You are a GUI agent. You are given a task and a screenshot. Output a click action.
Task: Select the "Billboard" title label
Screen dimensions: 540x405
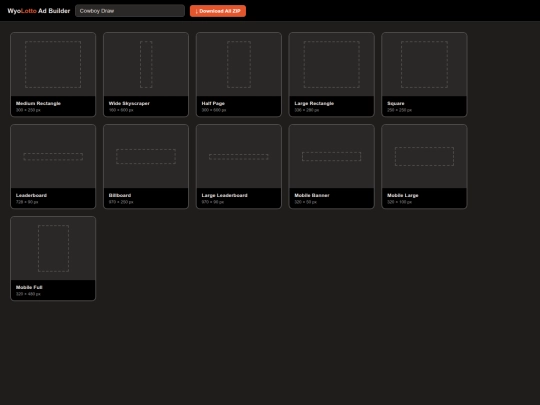pos(120,195)
